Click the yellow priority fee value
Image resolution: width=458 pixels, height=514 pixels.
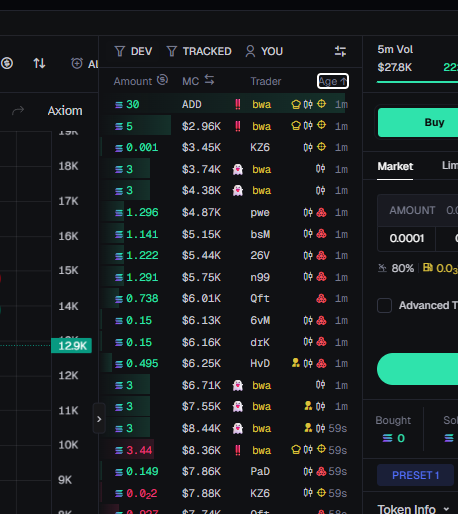click(x=441, y=268)
